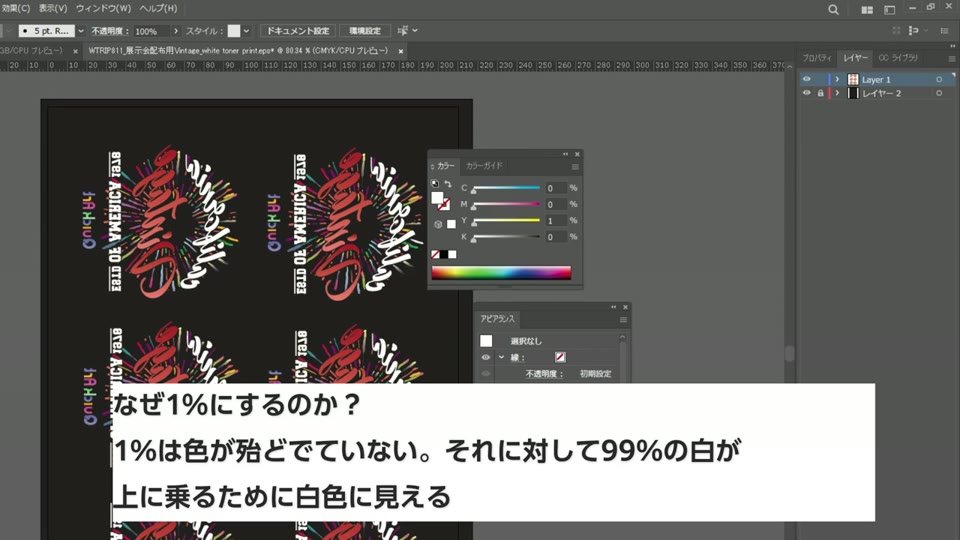Expand レイヤー 2 contents
Screen dimensions: 960x540
(837, 93)
